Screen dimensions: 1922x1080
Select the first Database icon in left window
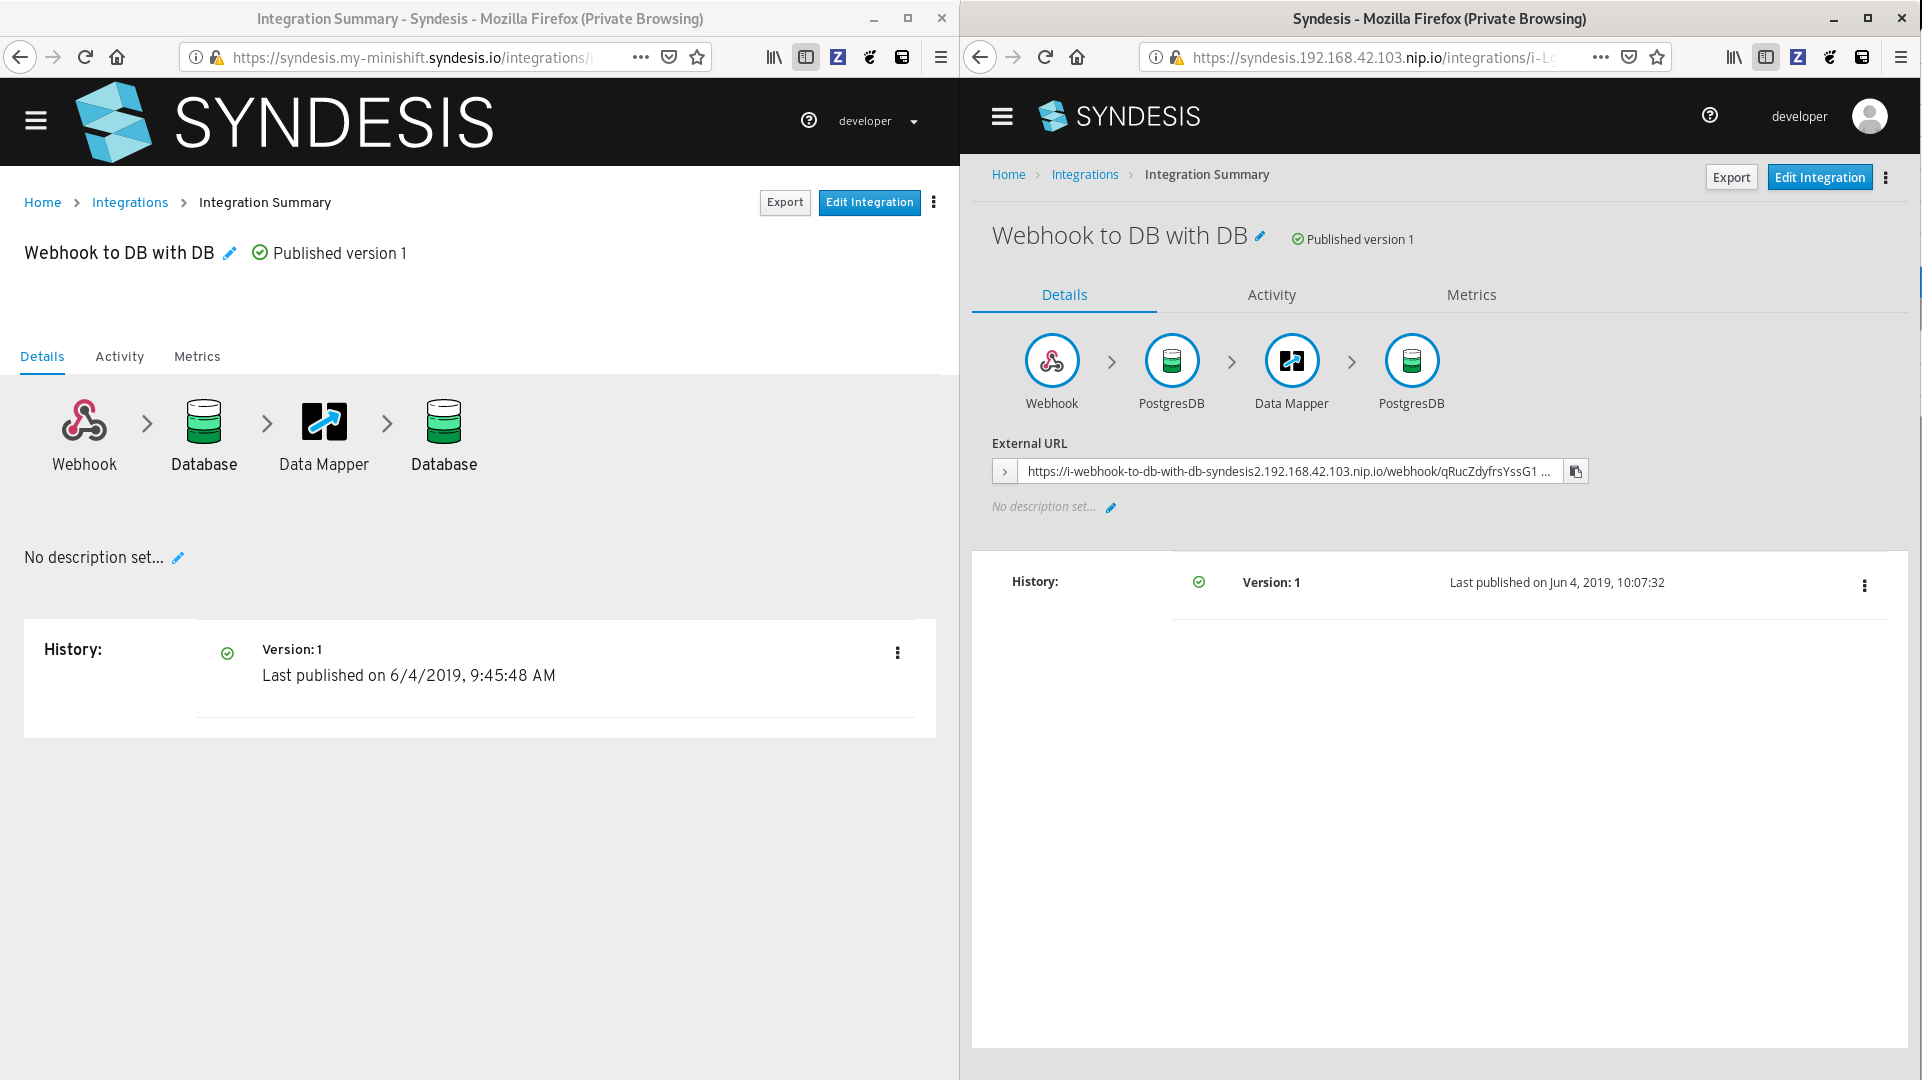click(204, 422)
